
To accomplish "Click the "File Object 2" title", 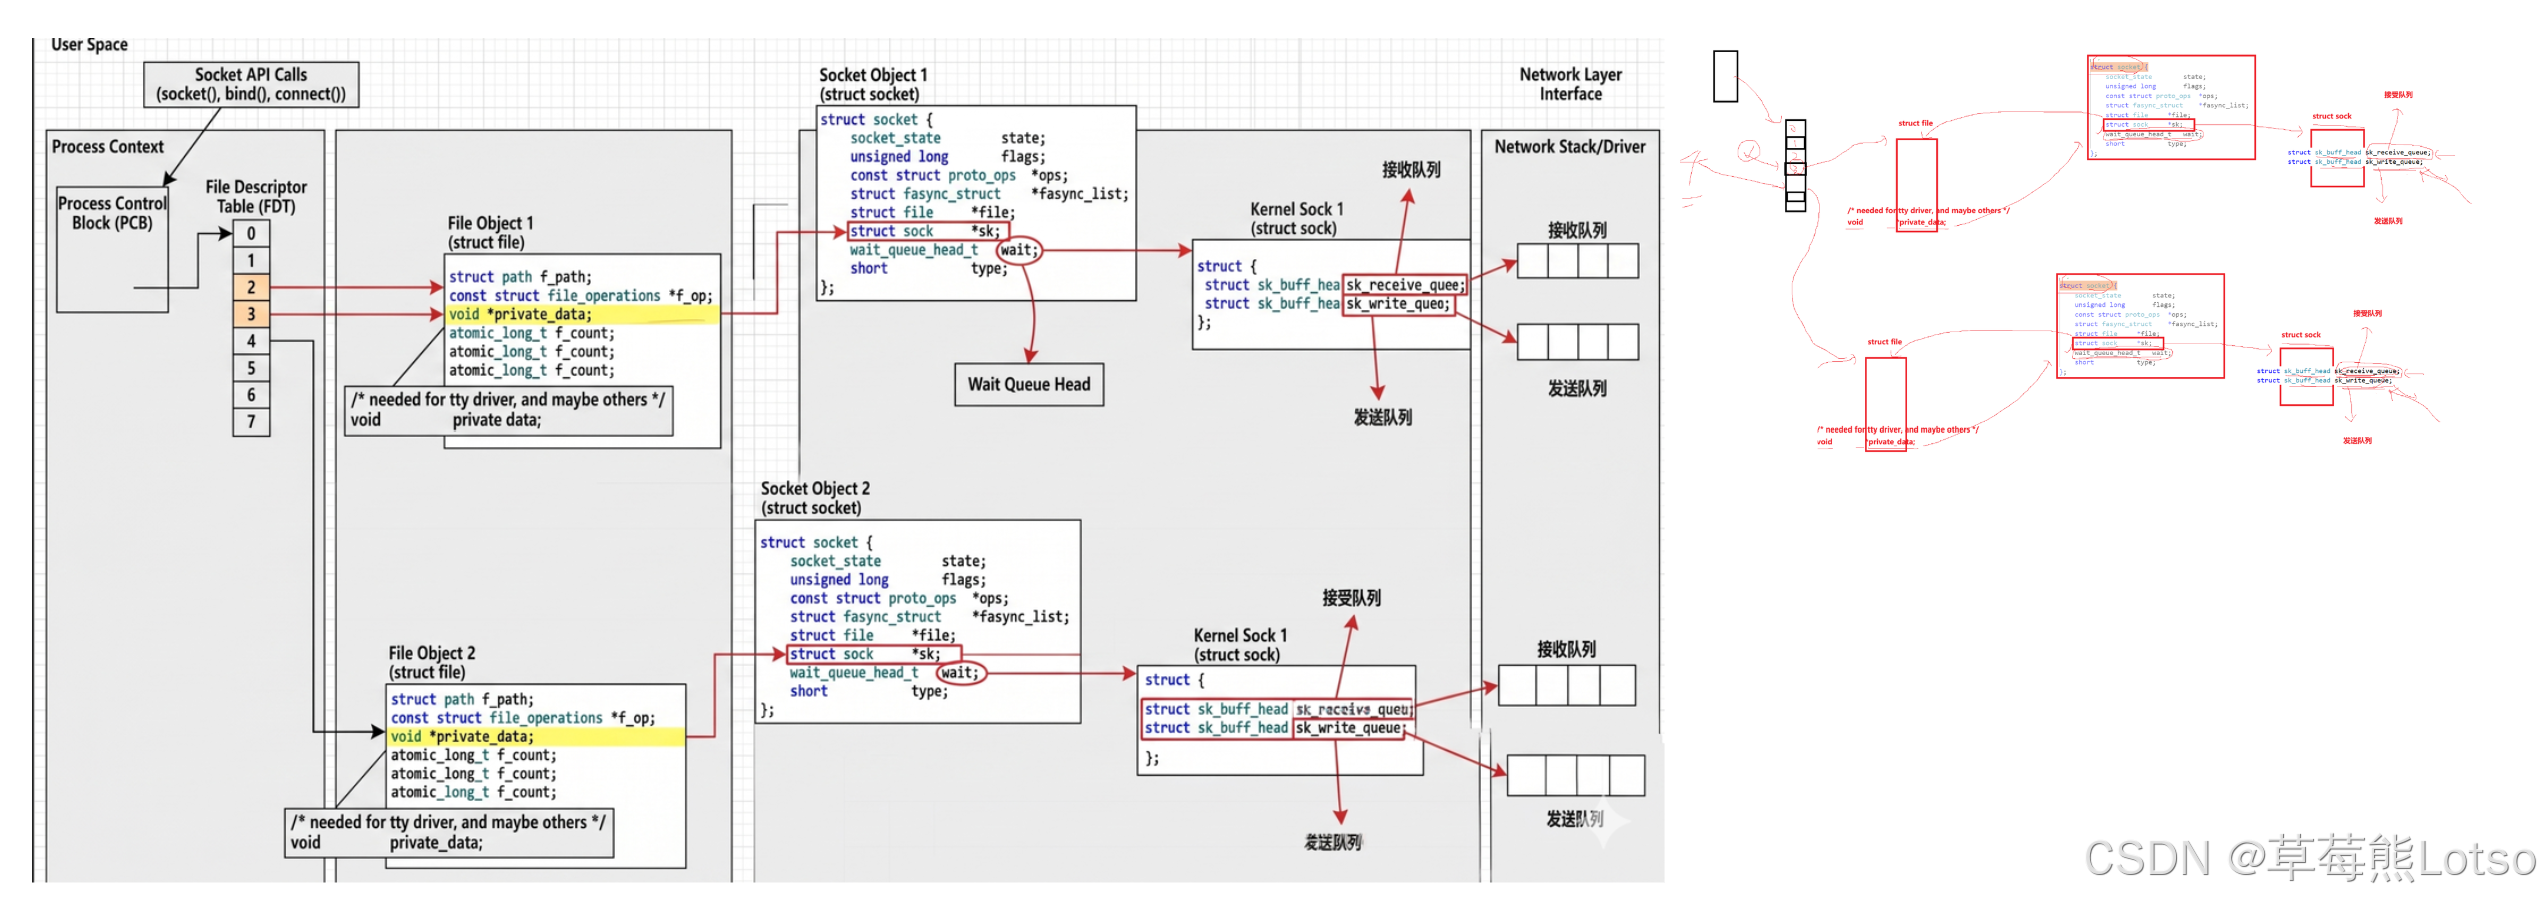I will 432,663.
